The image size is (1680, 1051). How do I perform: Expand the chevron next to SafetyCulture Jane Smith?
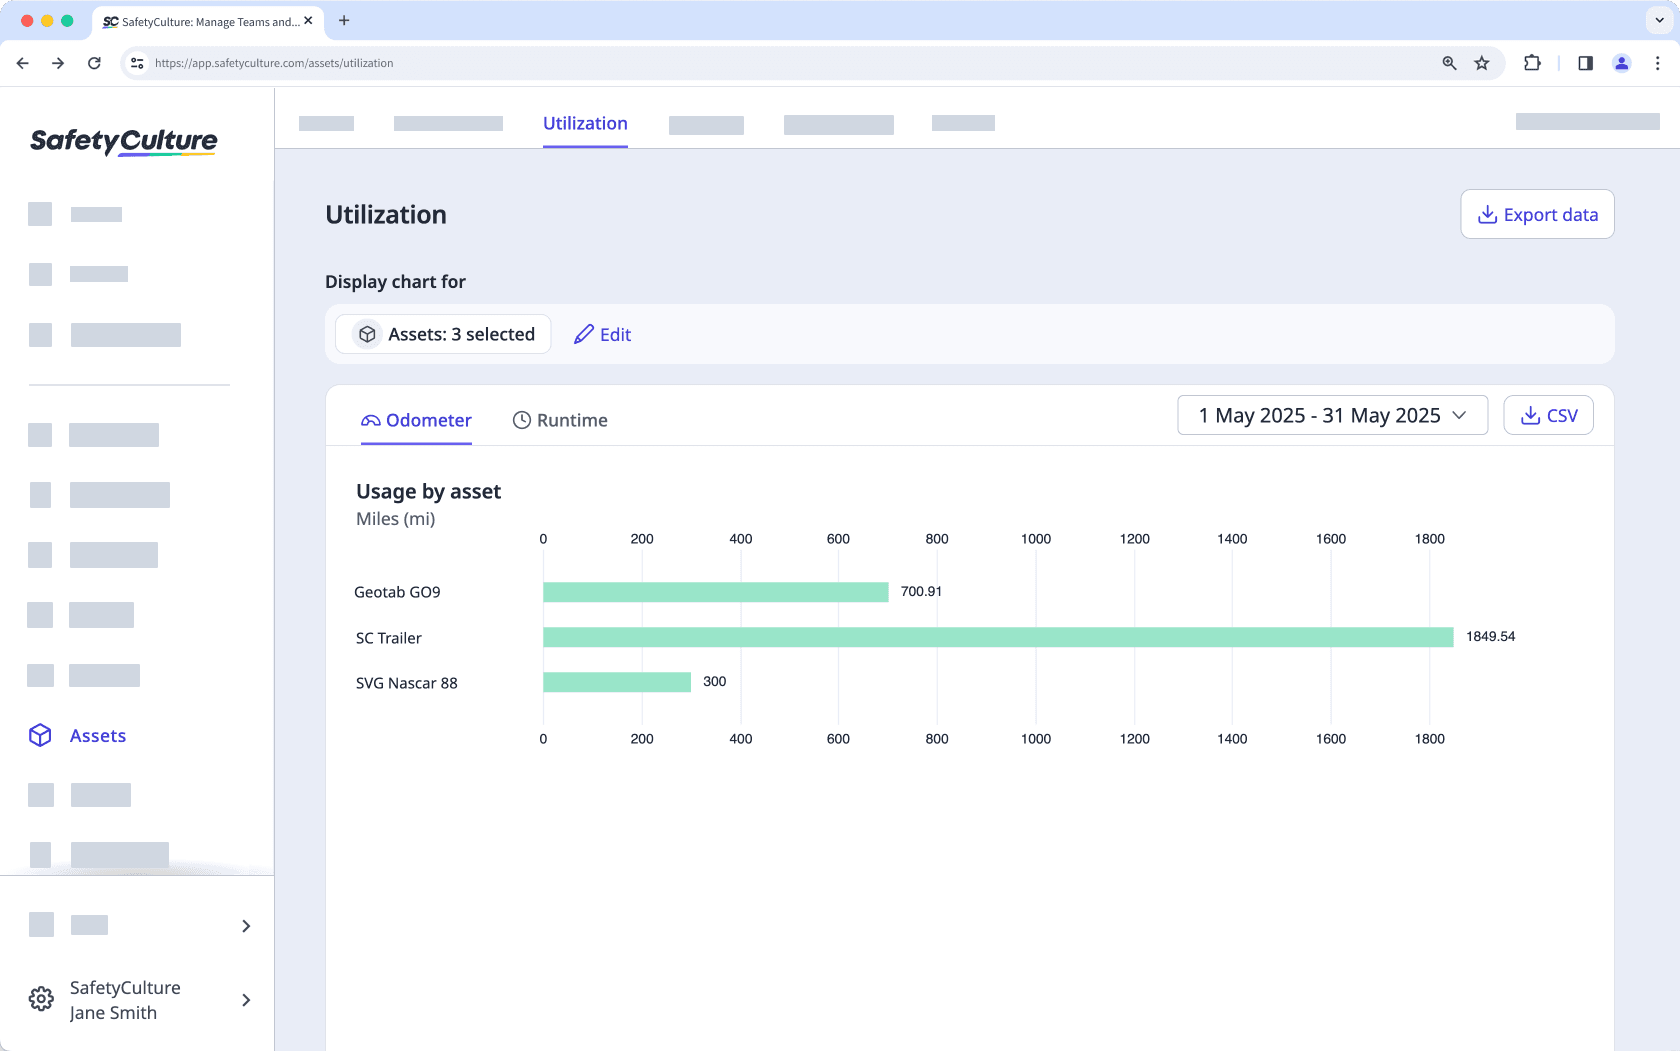coord(246,1000)
